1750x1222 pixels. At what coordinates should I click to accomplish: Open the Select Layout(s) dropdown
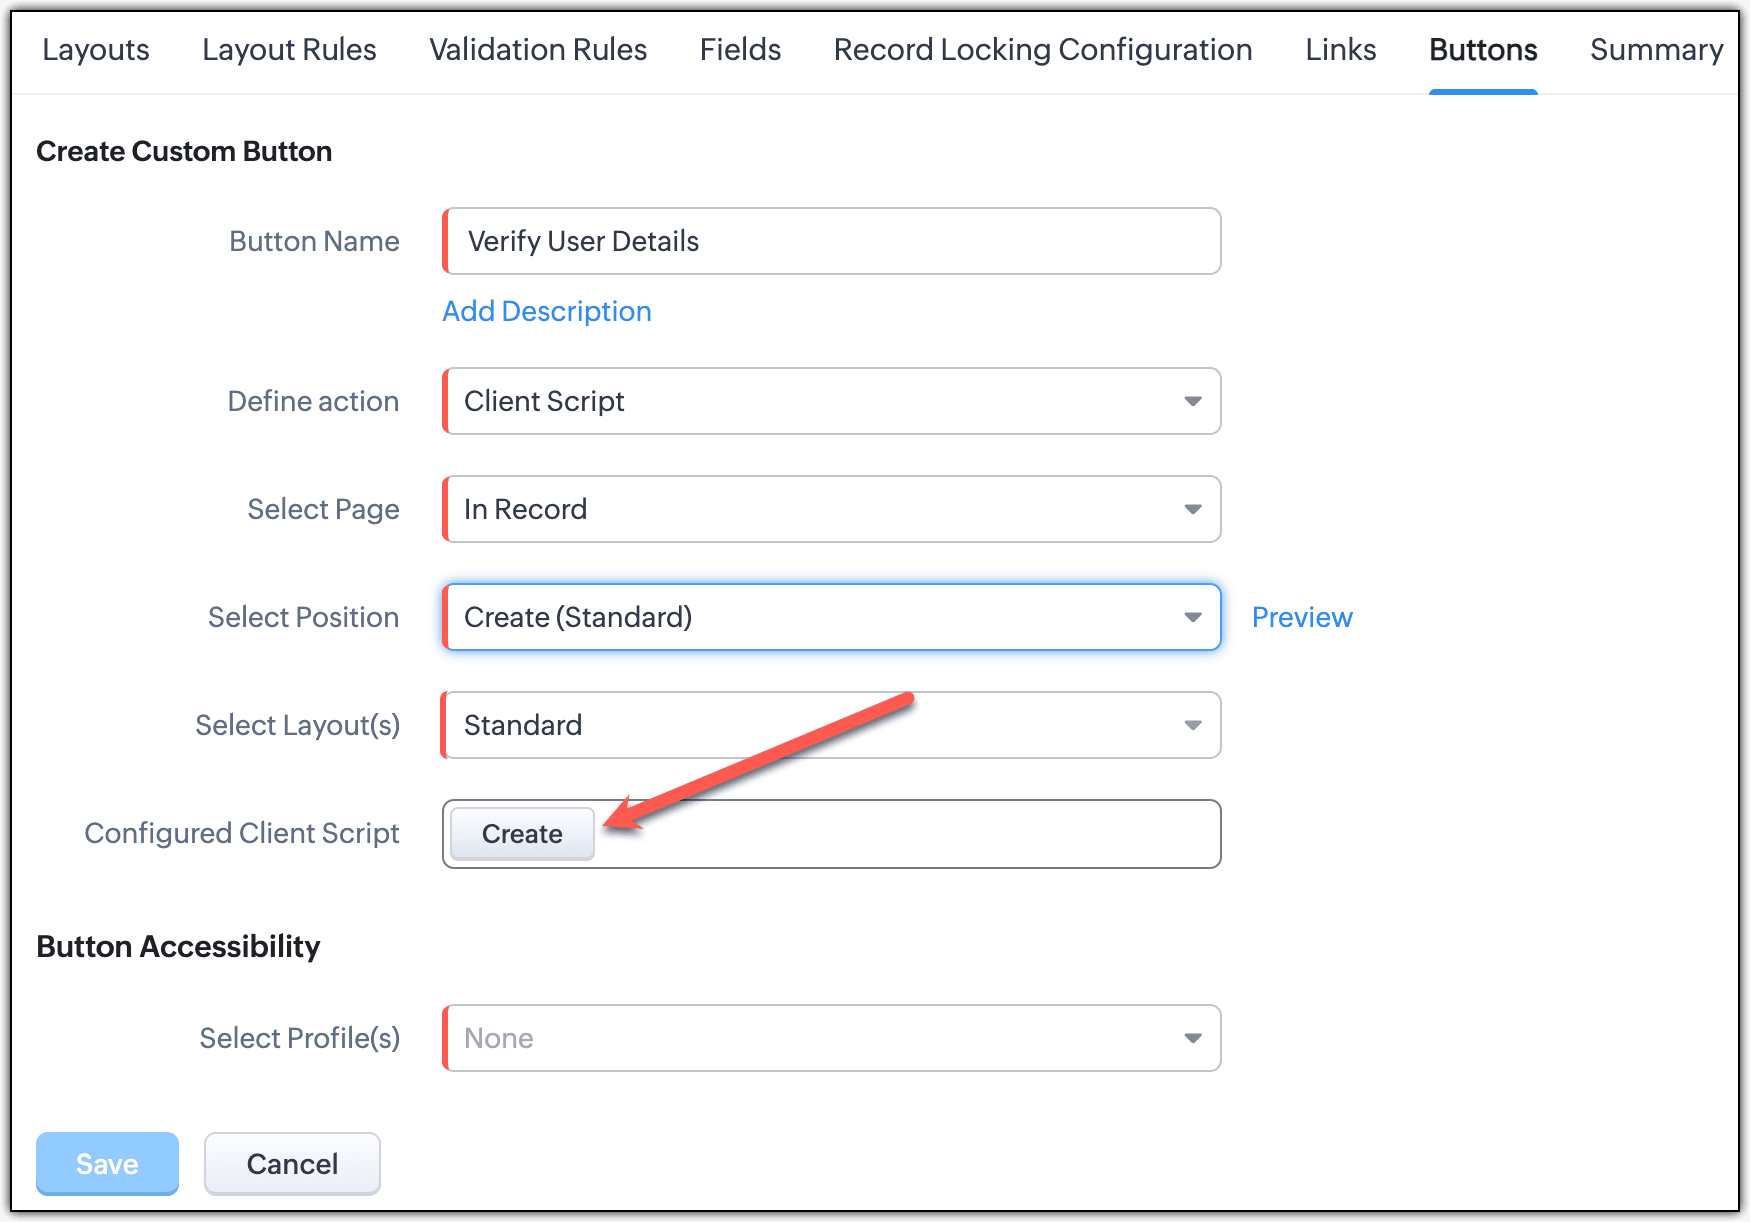tap(832, 725)
